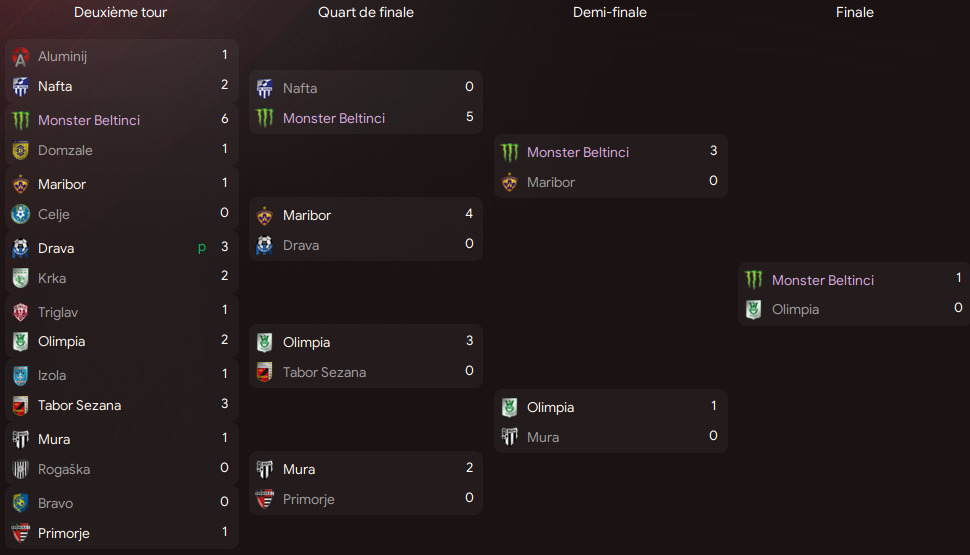The height and width of the screenshot is (555, 970).
Task: Open Mura team name in Demi-finale
Action: coord(543,437)
